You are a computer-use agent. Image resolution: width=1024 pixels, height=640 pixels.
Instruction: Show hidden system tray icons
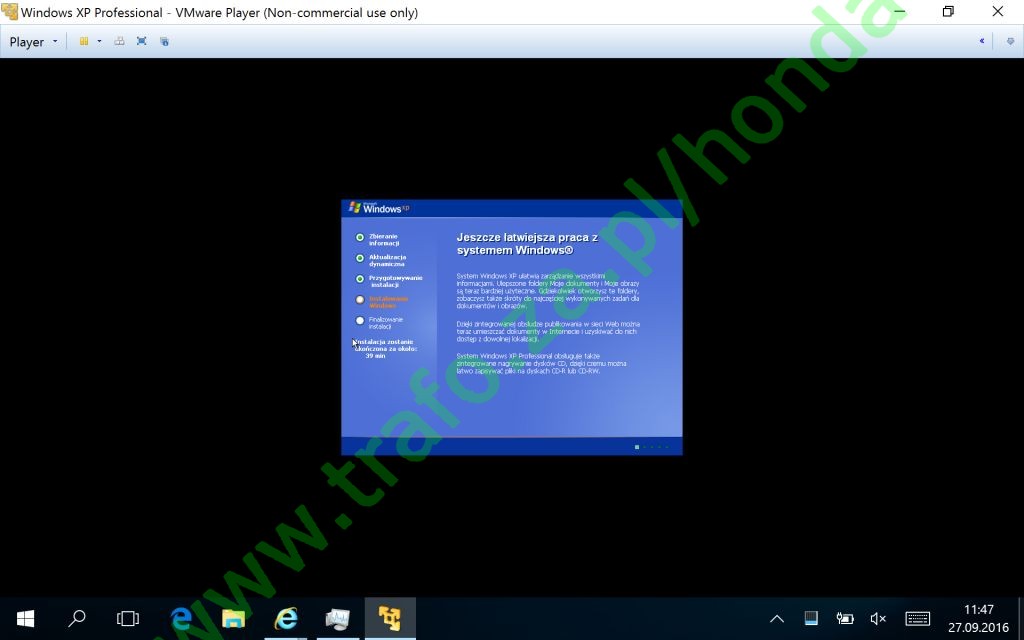pos(776,618)
